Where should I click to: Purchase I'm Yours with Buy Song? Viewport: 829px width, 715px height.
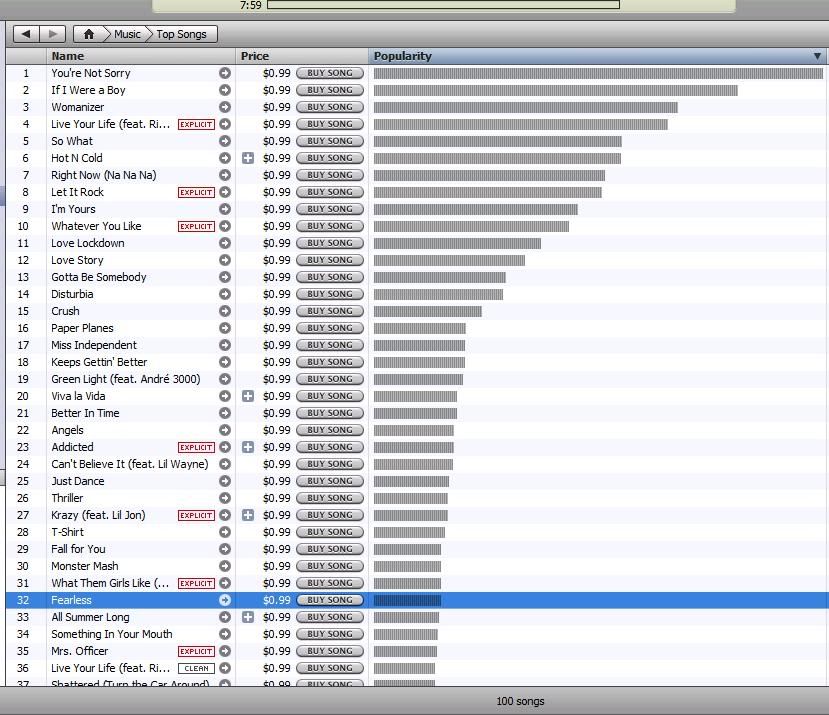[330, 209]
